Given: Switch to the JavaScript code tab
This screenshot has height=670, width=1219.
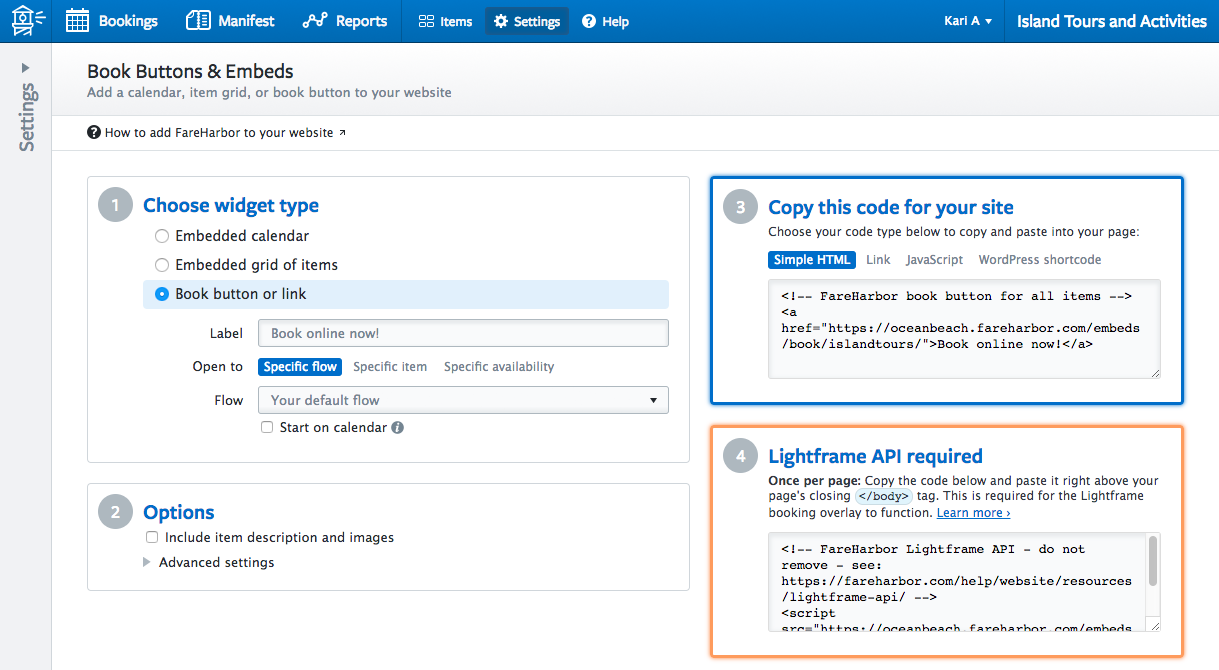Looking at the screenshot, I should (934, 260).
